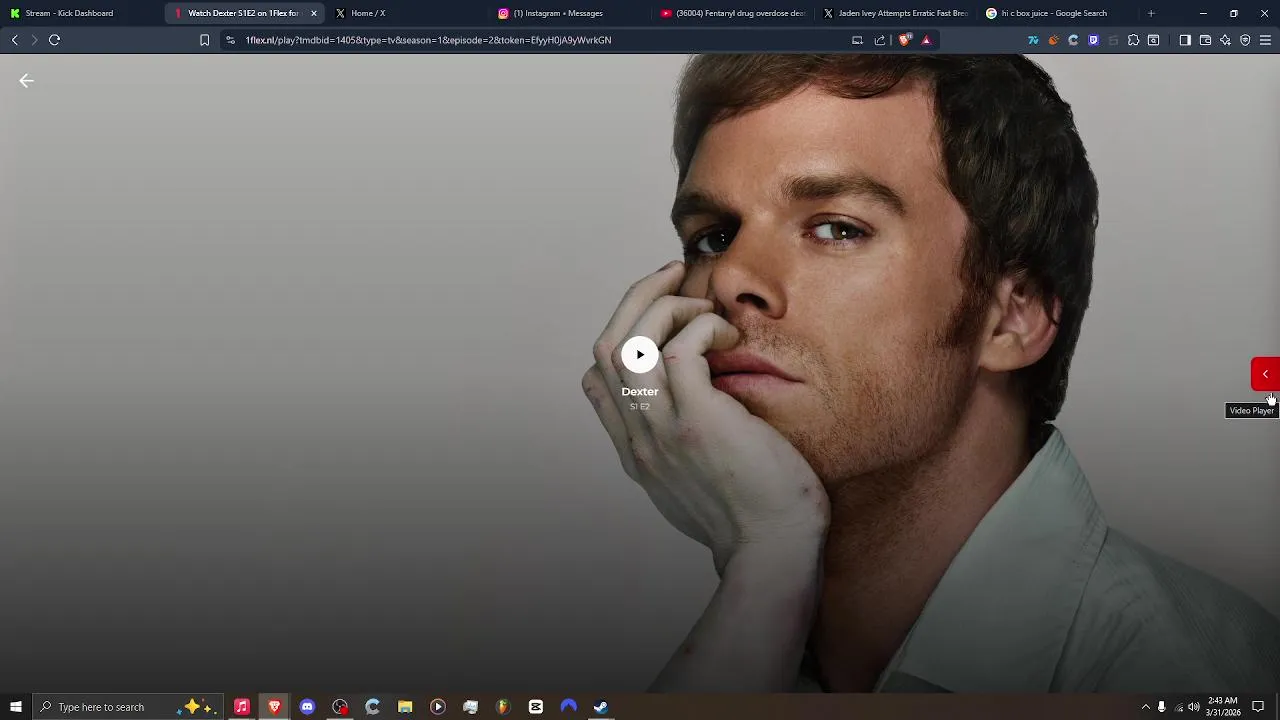1280x720 pixels.
Task: Go back using the player back arrow
Action: [x=27, y=81]
